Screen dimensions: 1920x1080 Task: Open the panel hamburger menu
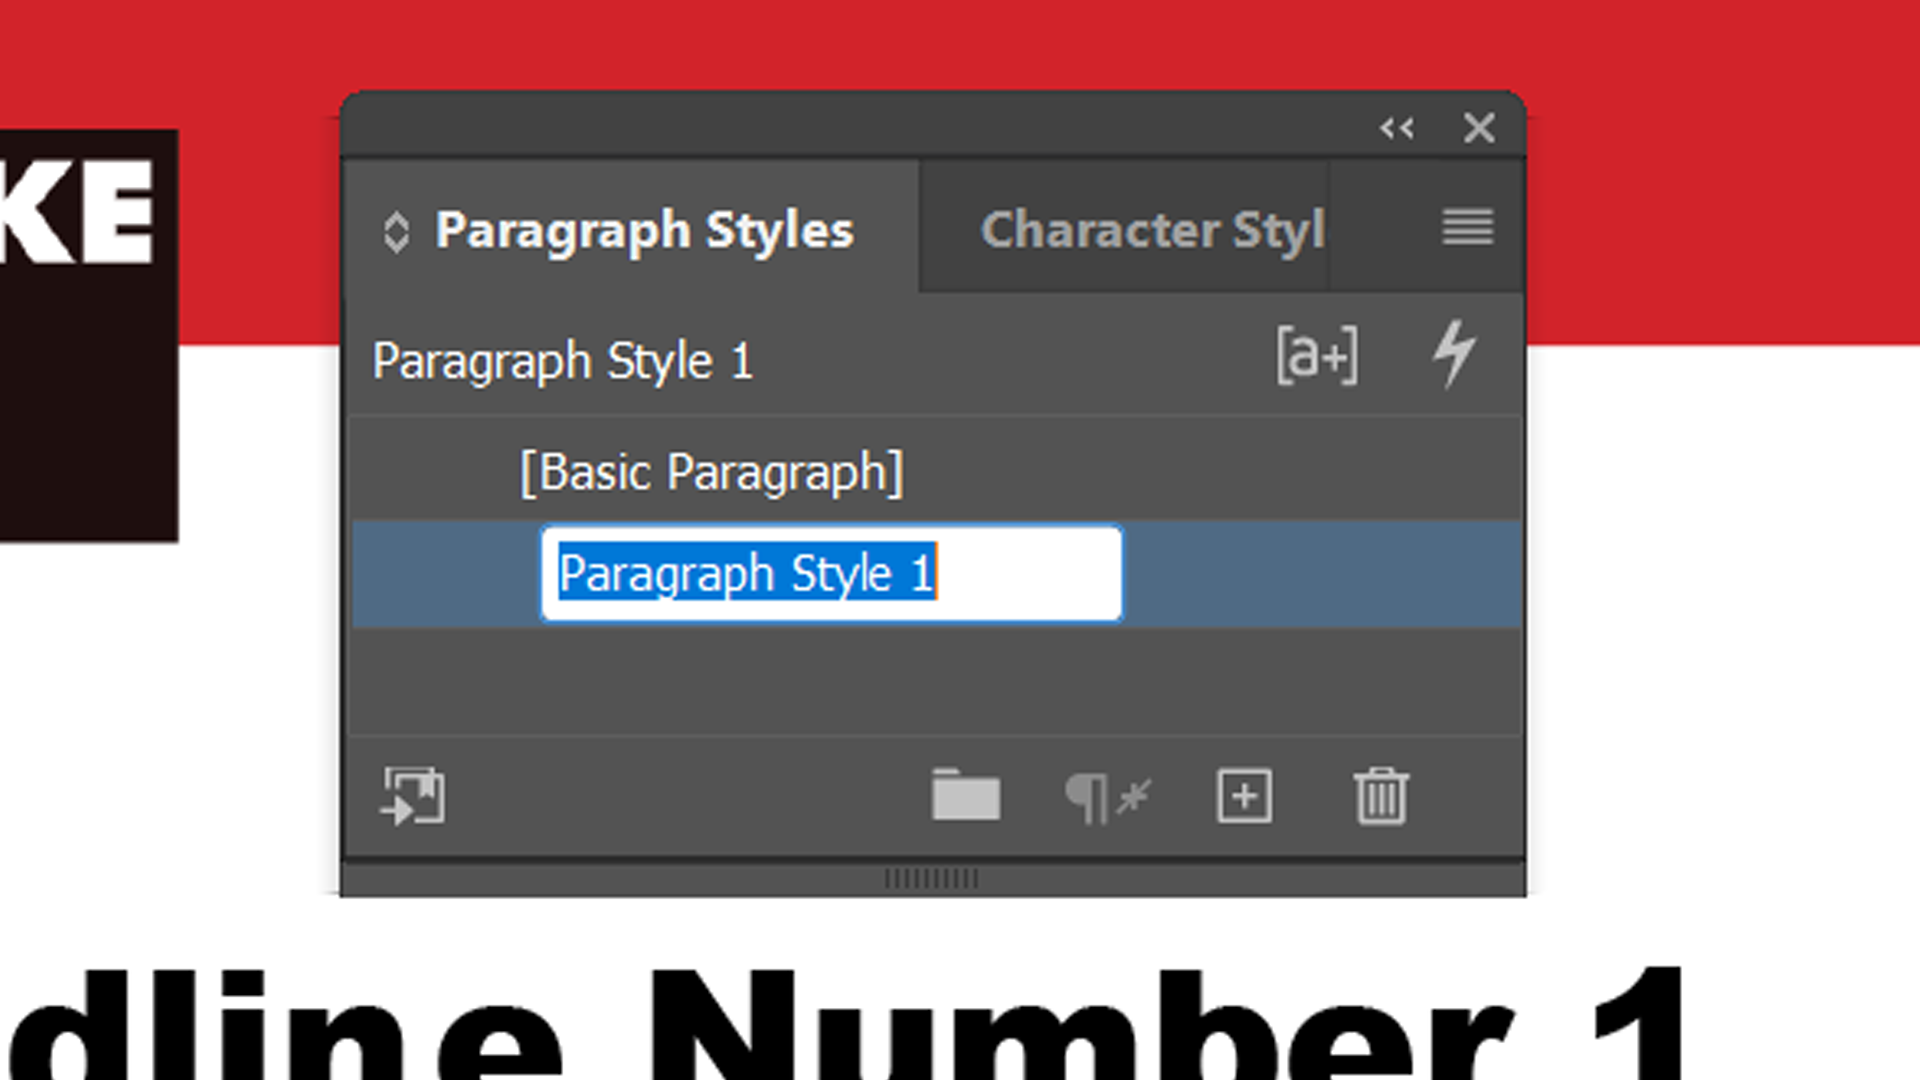point(1467,227)
